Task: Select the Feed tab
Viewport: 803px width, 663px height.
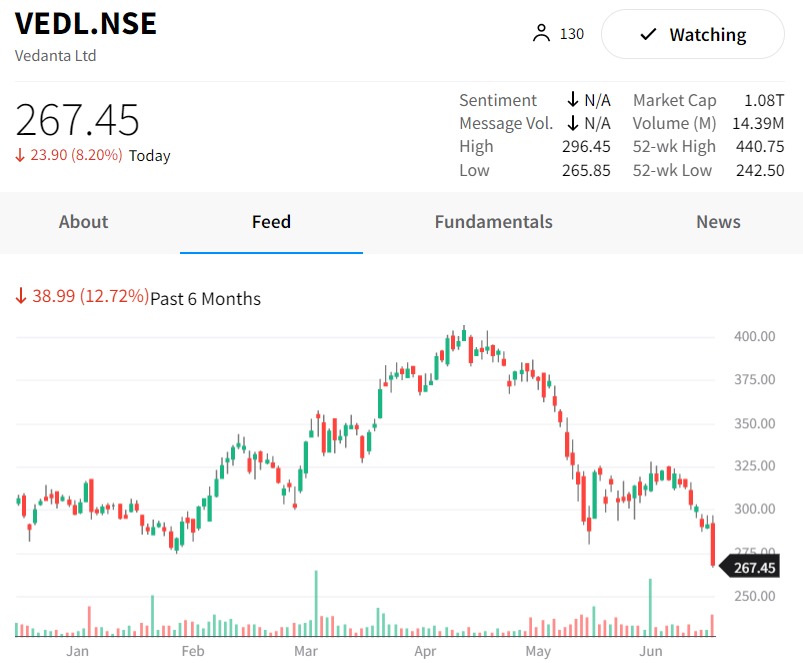Action: pyautogui.click(x=271, y=222)
